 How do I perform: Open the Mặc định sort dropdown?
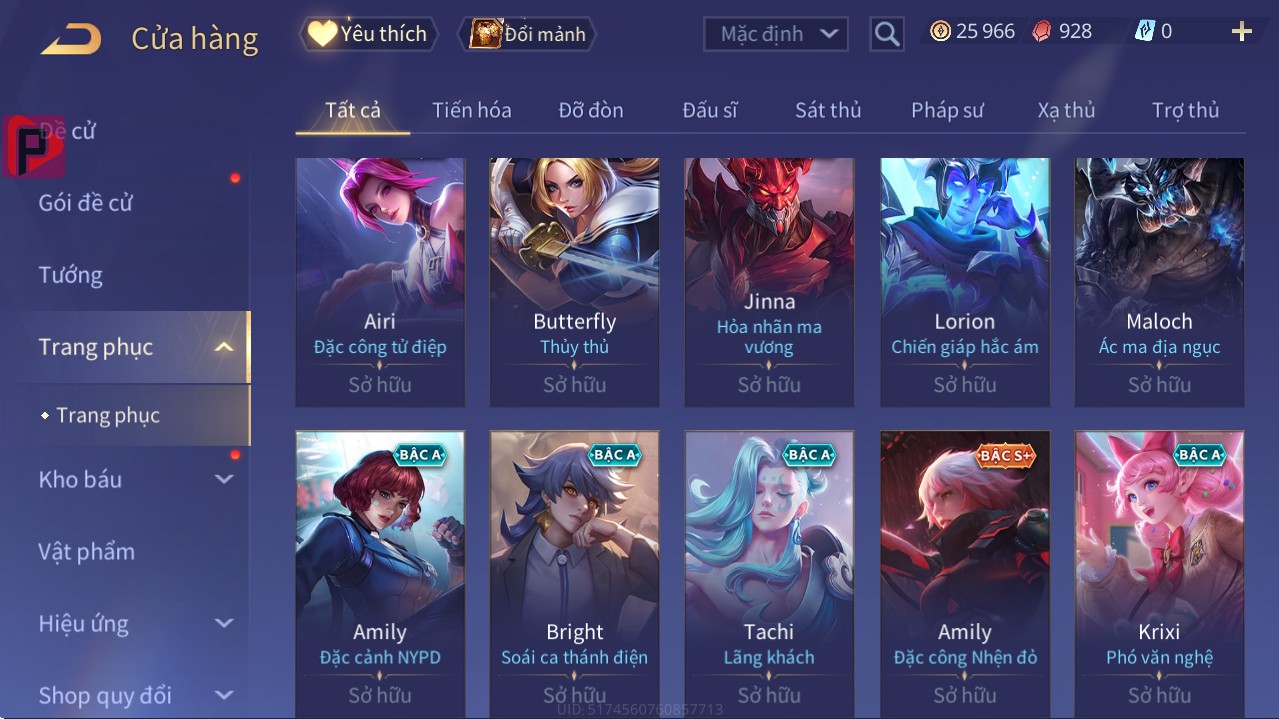[776, 34]
